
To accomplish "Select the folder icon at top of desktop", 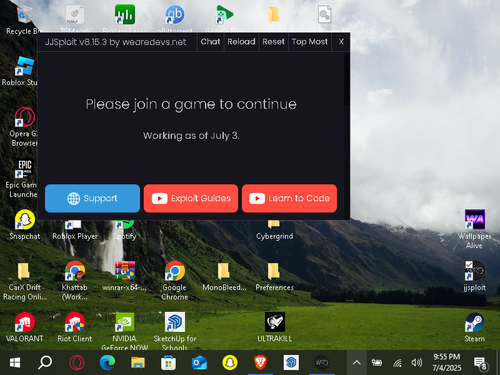I will [x=274, y=15].
